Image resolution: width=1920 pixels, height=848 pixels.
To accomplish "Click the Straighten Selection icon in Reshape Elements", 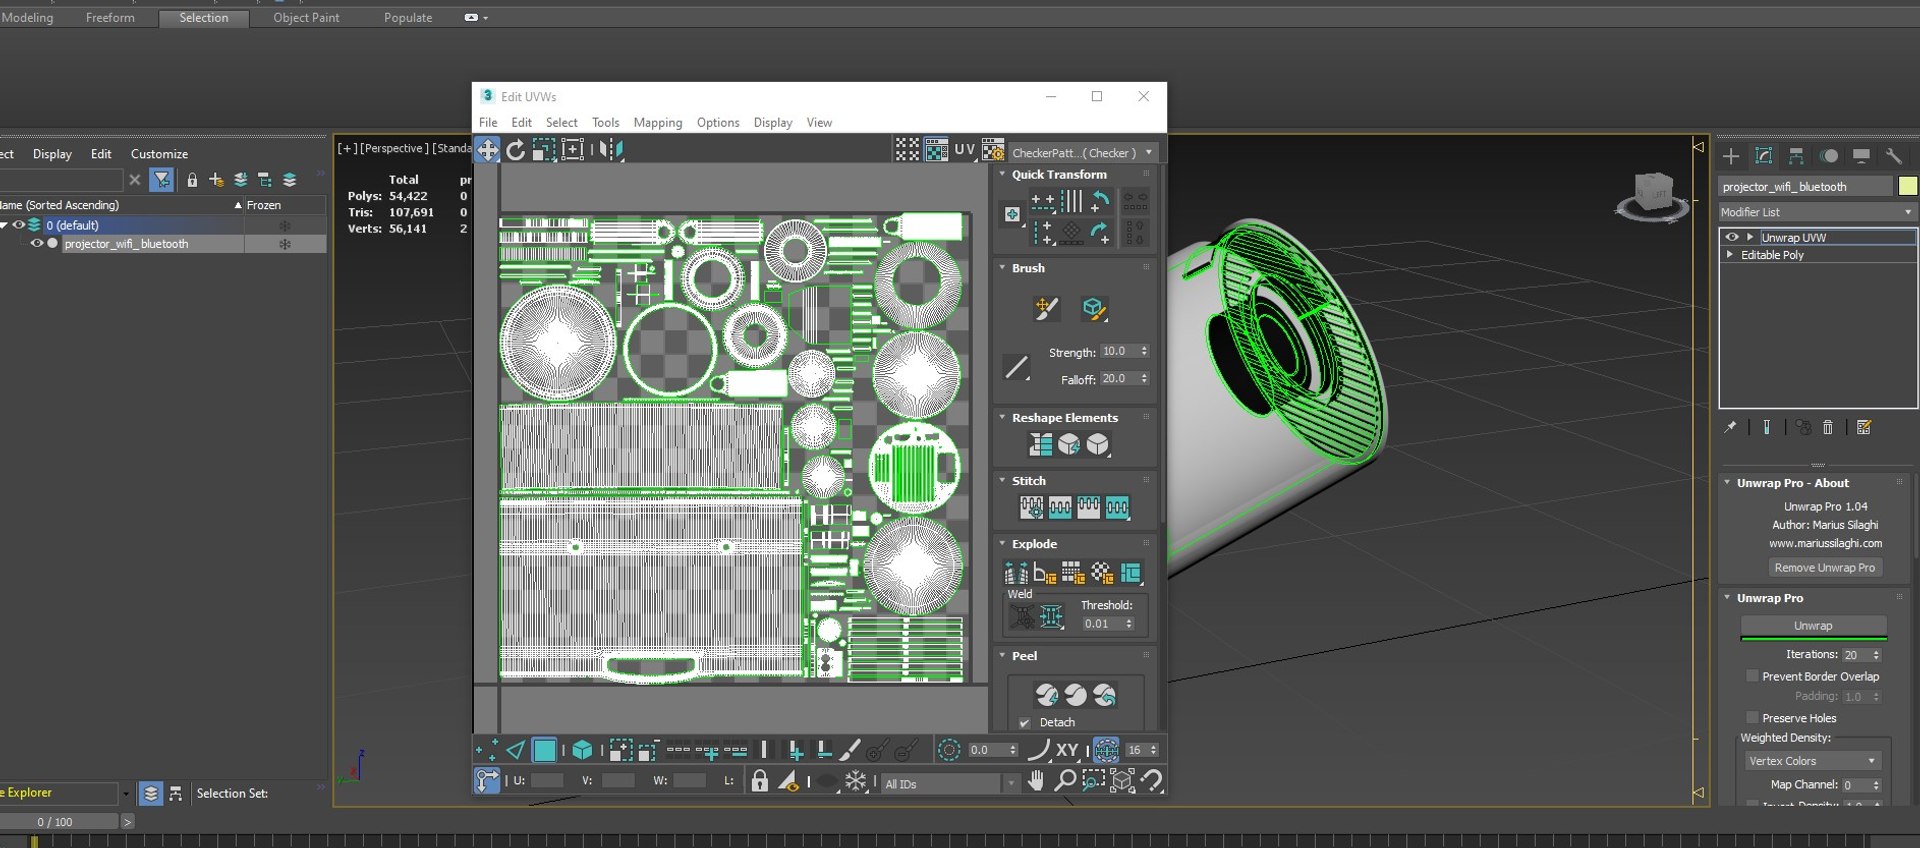I will (1041, 445).
